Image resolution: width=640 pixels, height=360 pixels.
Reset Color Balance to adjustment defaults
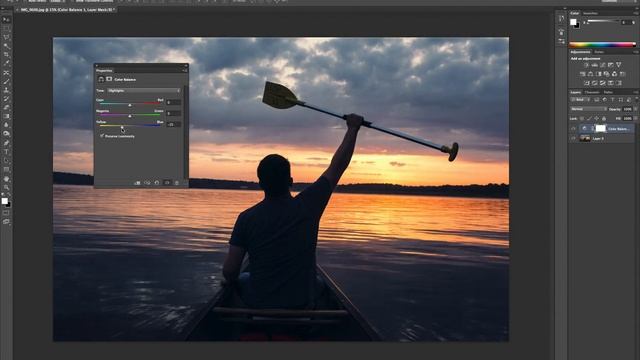point(157,183)
